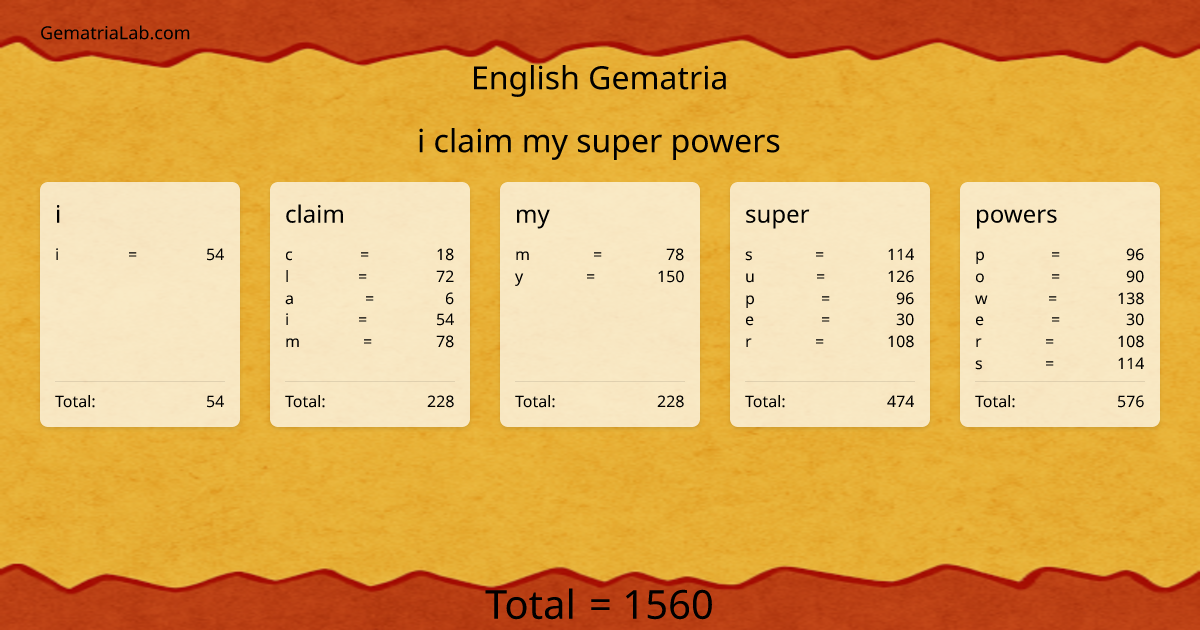Select the English Gematria heading

coord(599,78)
